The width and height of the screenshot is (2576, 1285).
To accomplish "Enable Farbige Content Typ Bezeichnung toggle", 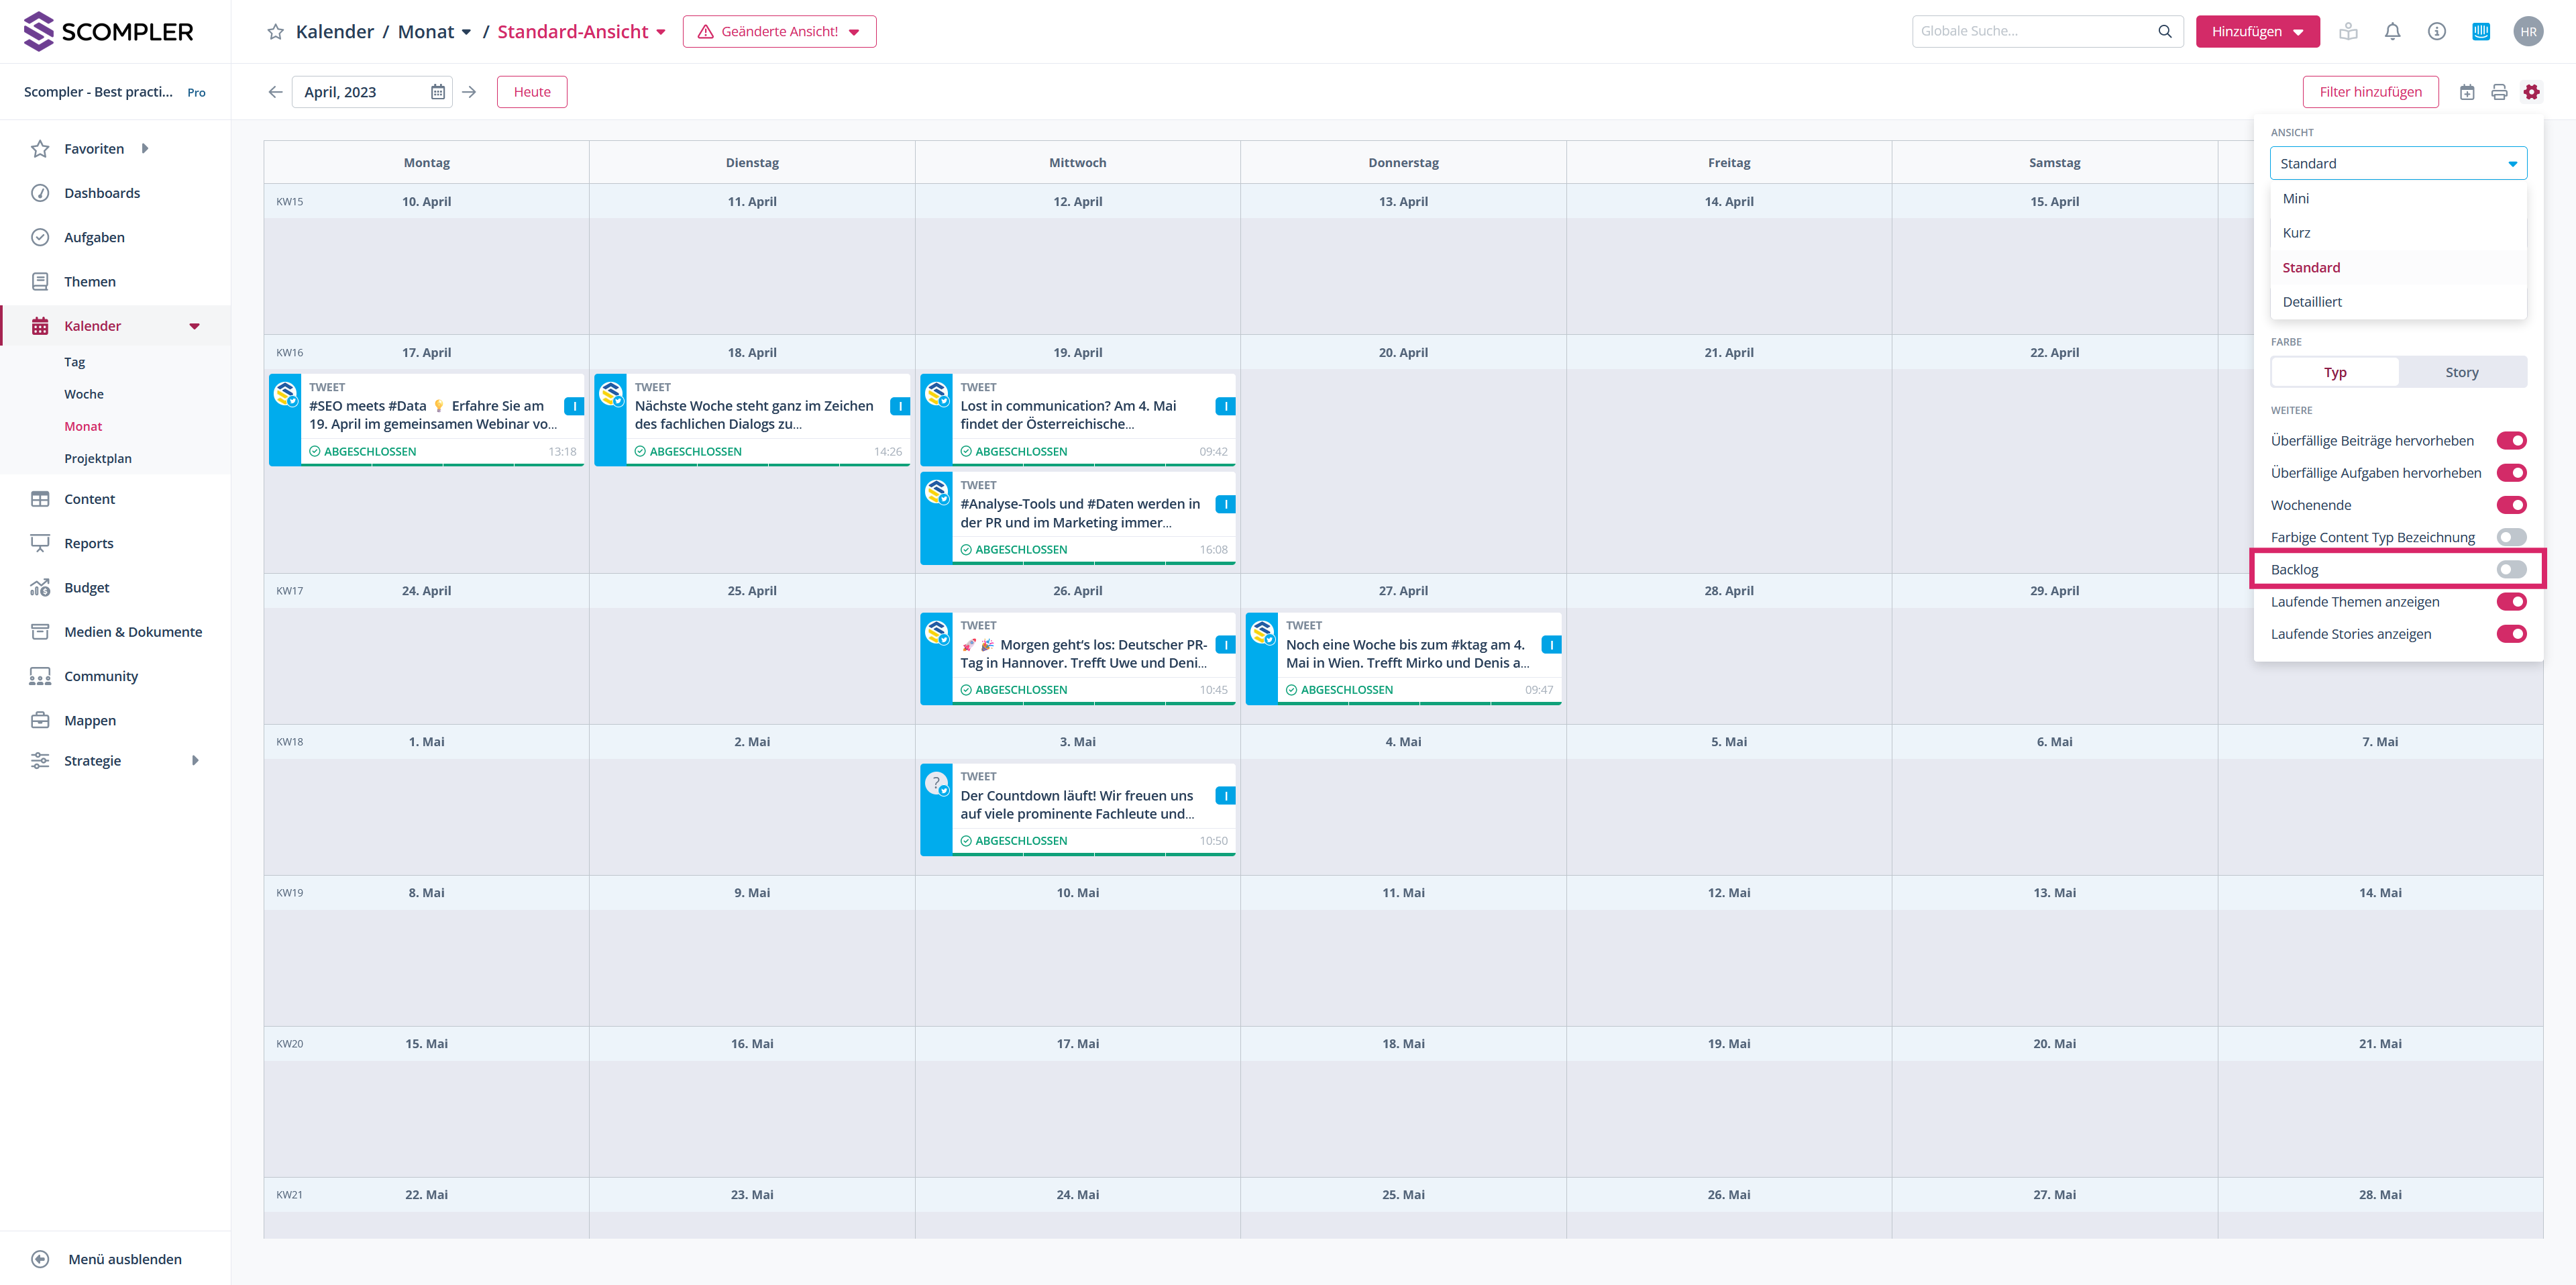I will coord(2510,538).
